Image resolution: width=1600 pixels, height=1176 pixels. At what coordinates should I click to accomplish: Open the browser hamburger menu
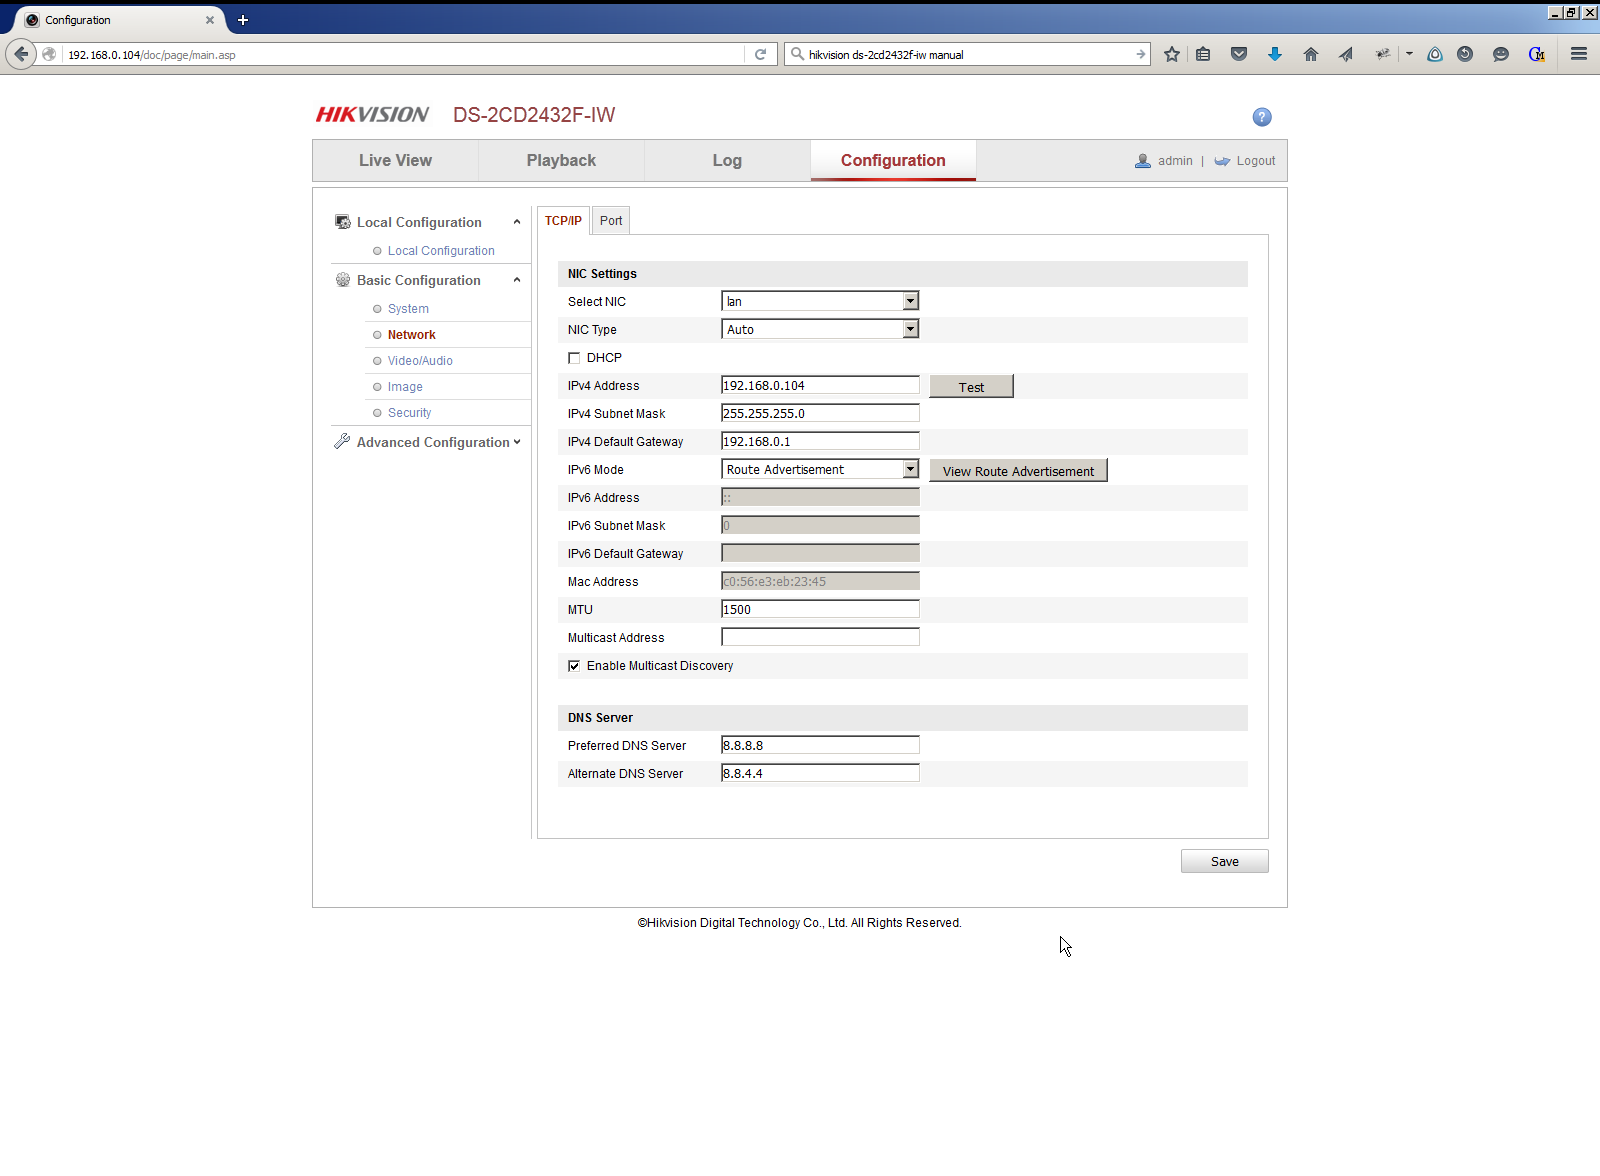tap(1579, 54)
